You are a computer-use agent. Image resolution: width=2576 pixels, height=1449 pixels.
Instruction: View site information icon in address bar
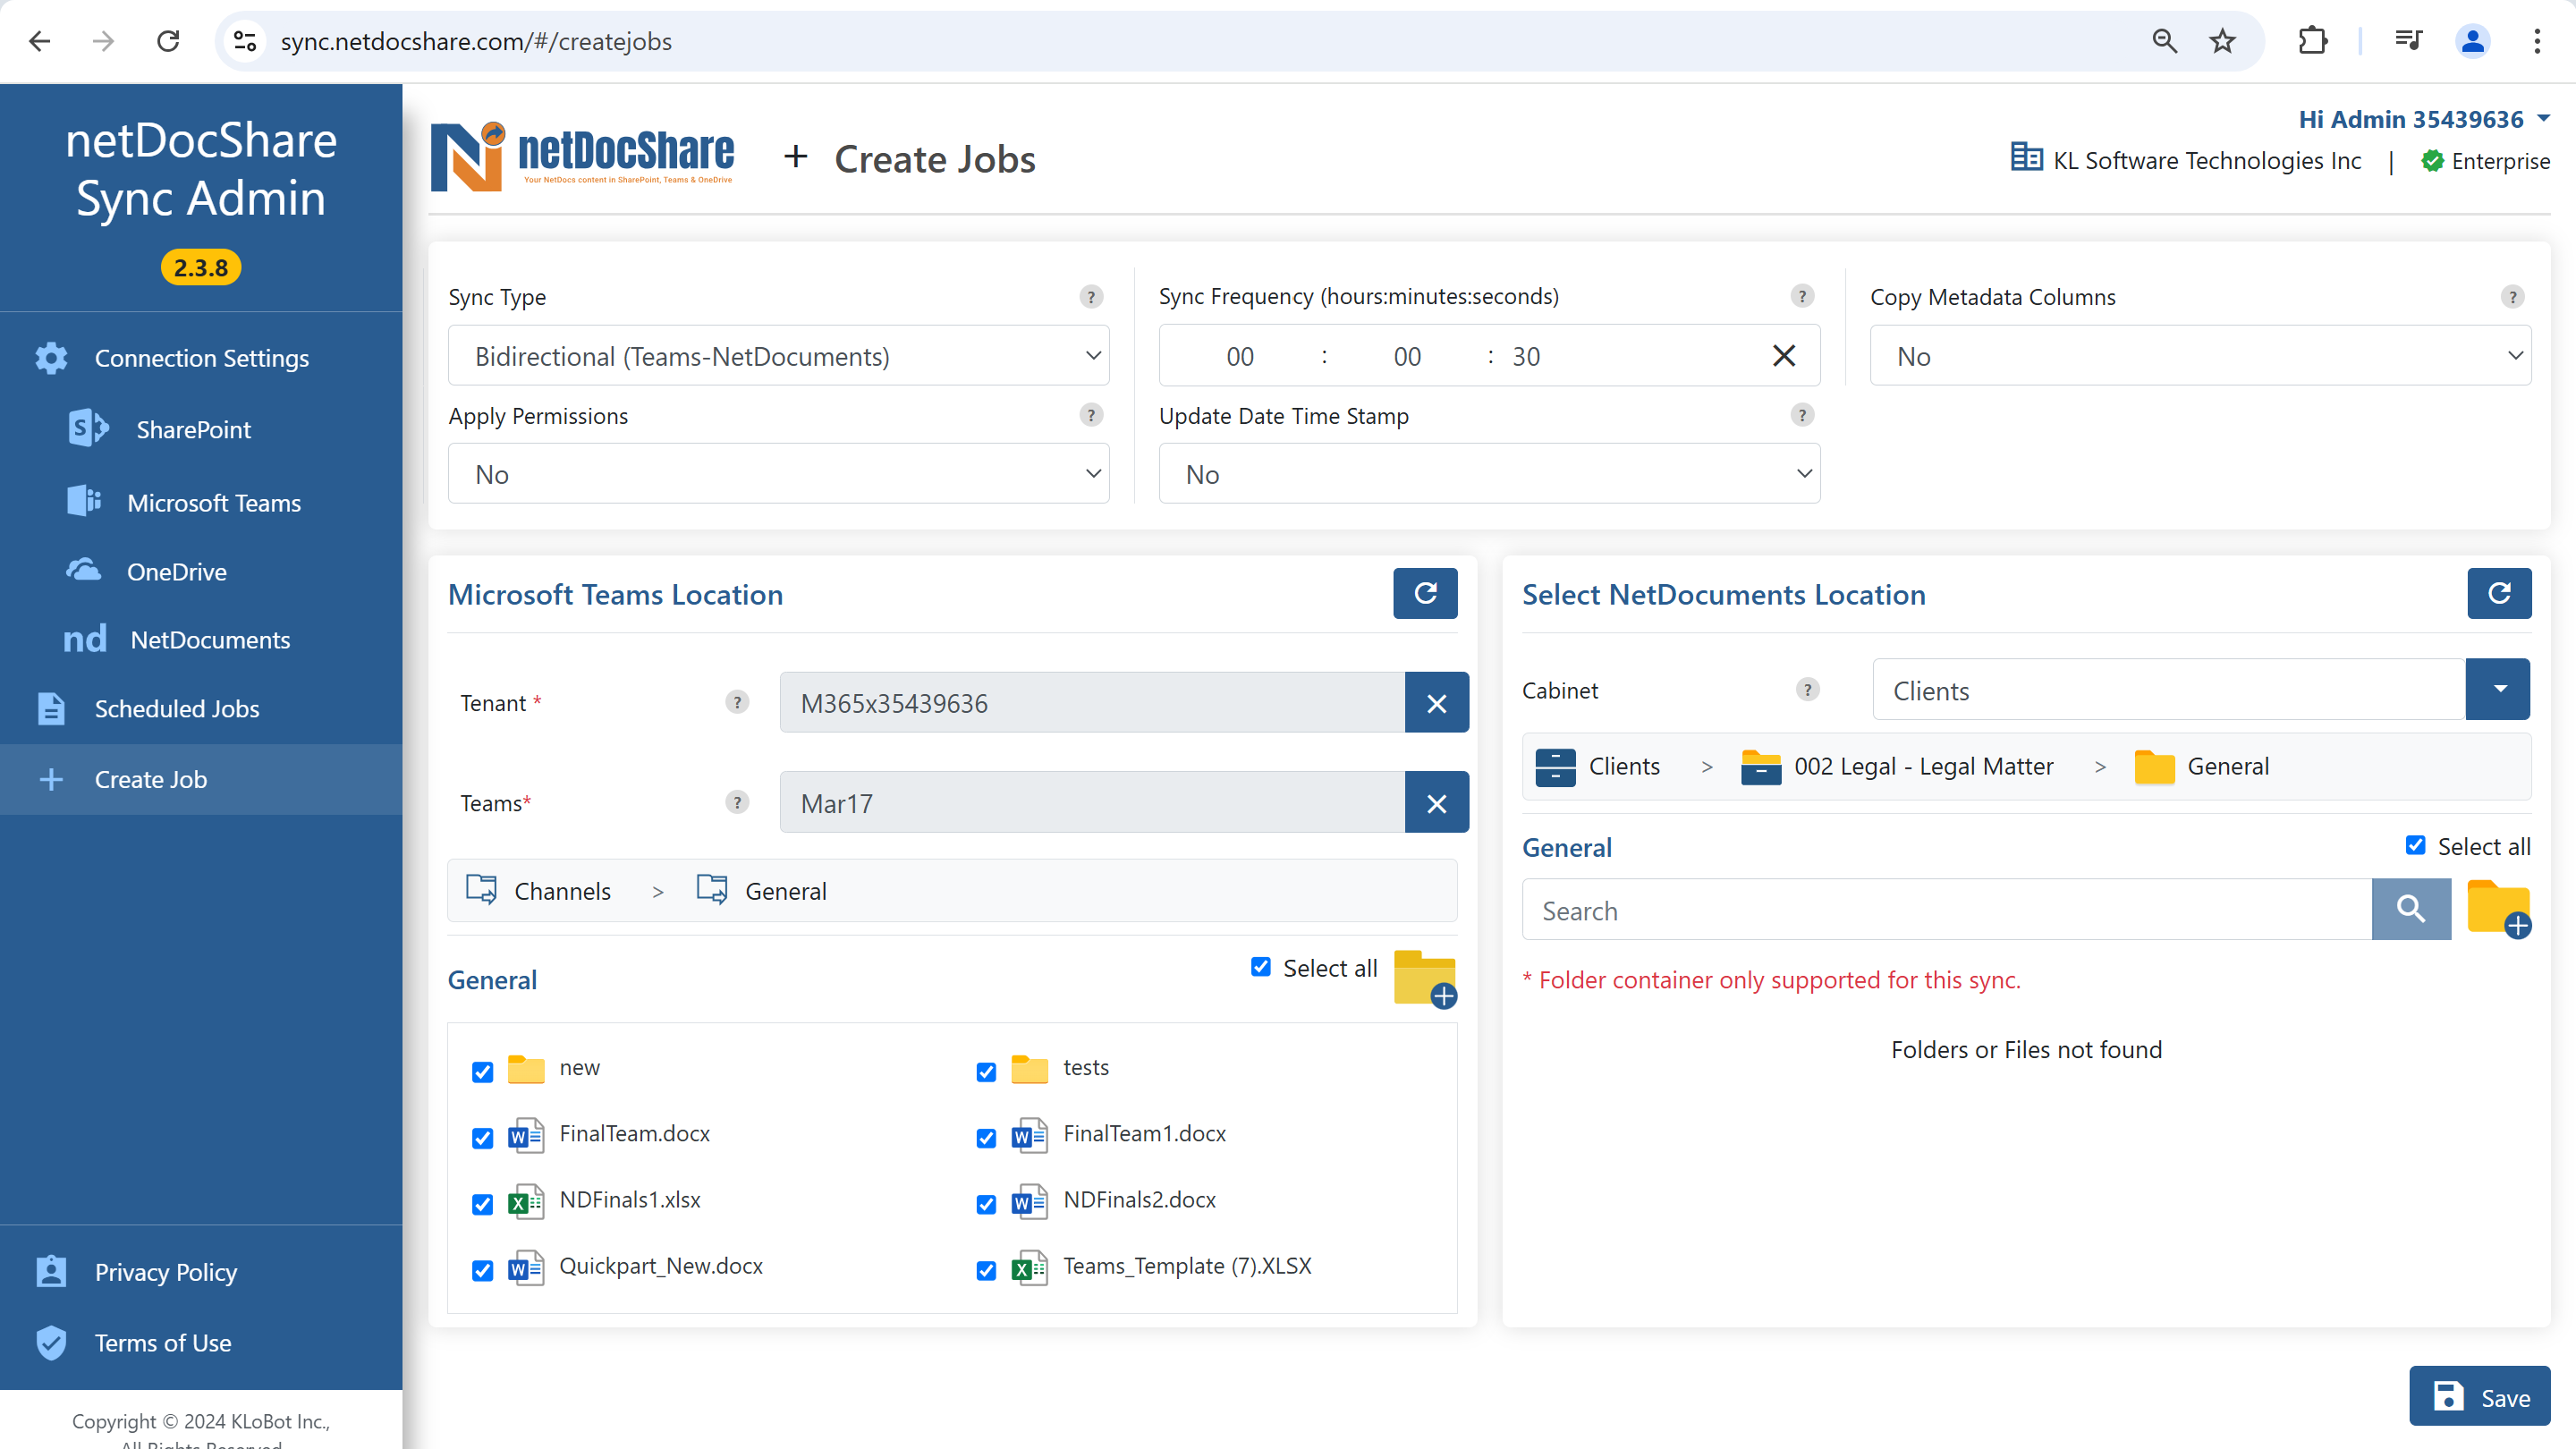click(245, 41)
